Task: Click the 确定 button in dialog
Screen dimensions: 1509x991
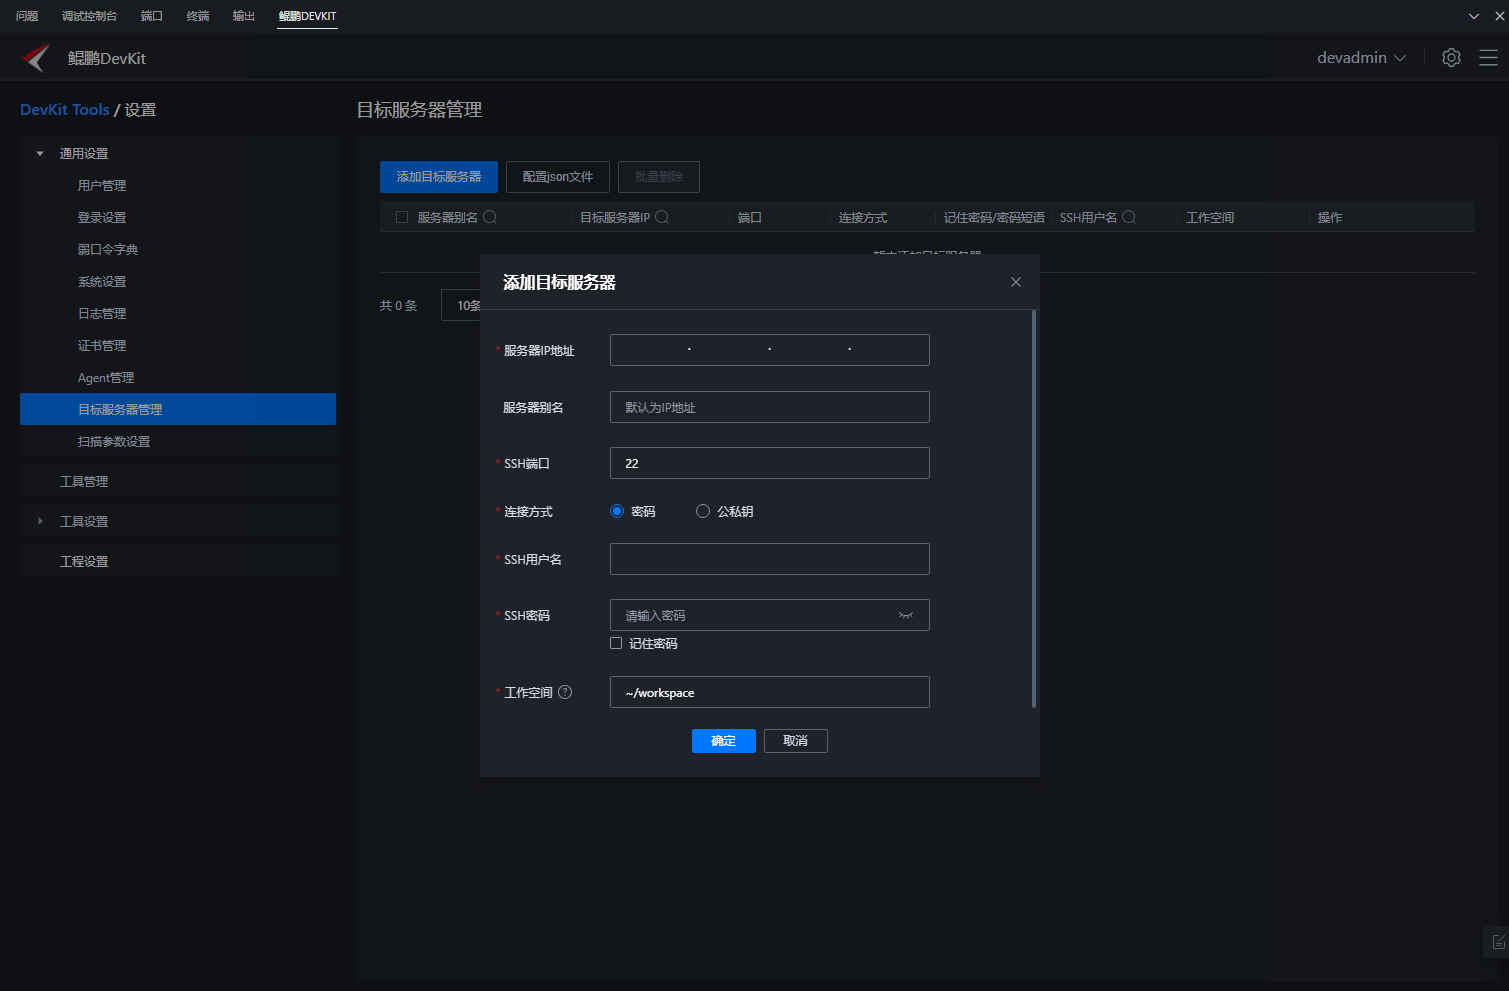Action: (723, 741)
